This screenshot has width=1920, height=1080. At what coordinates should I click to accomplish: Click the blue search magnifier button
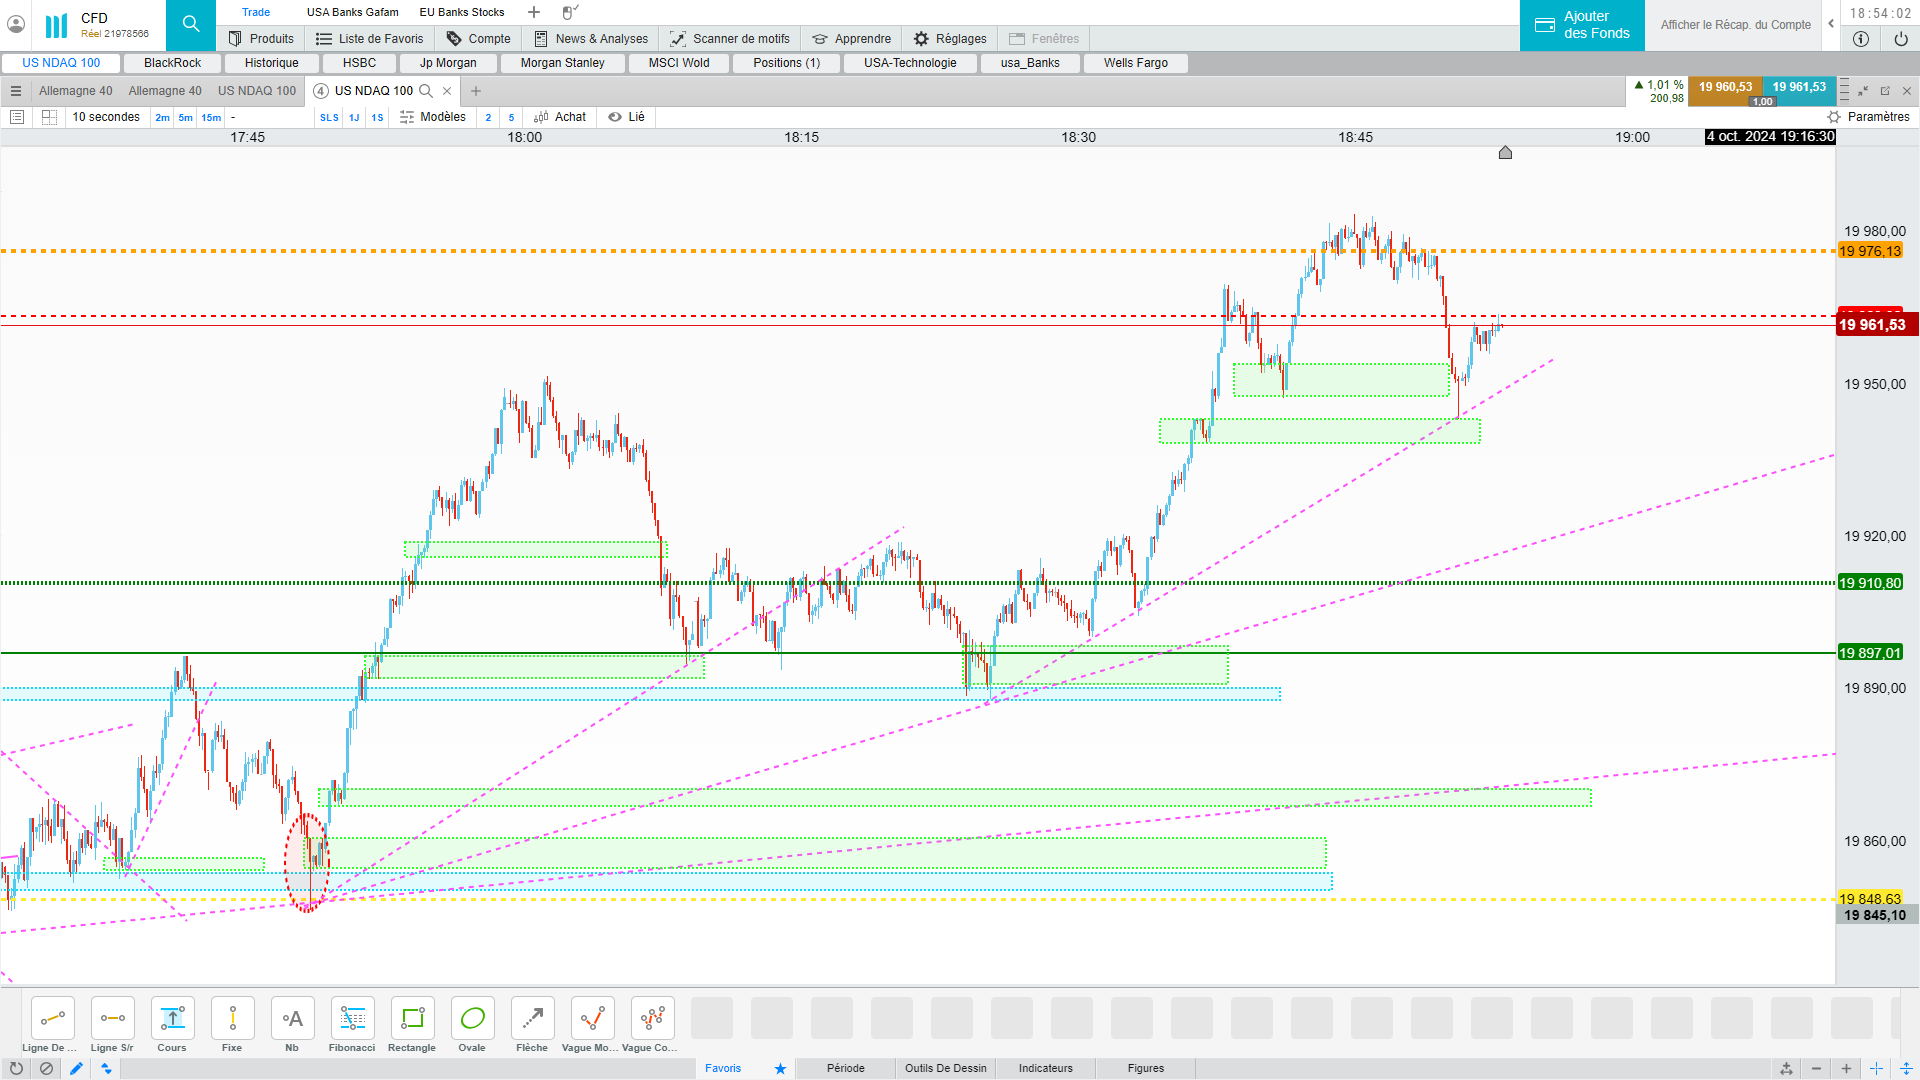[x=191, y=25]
